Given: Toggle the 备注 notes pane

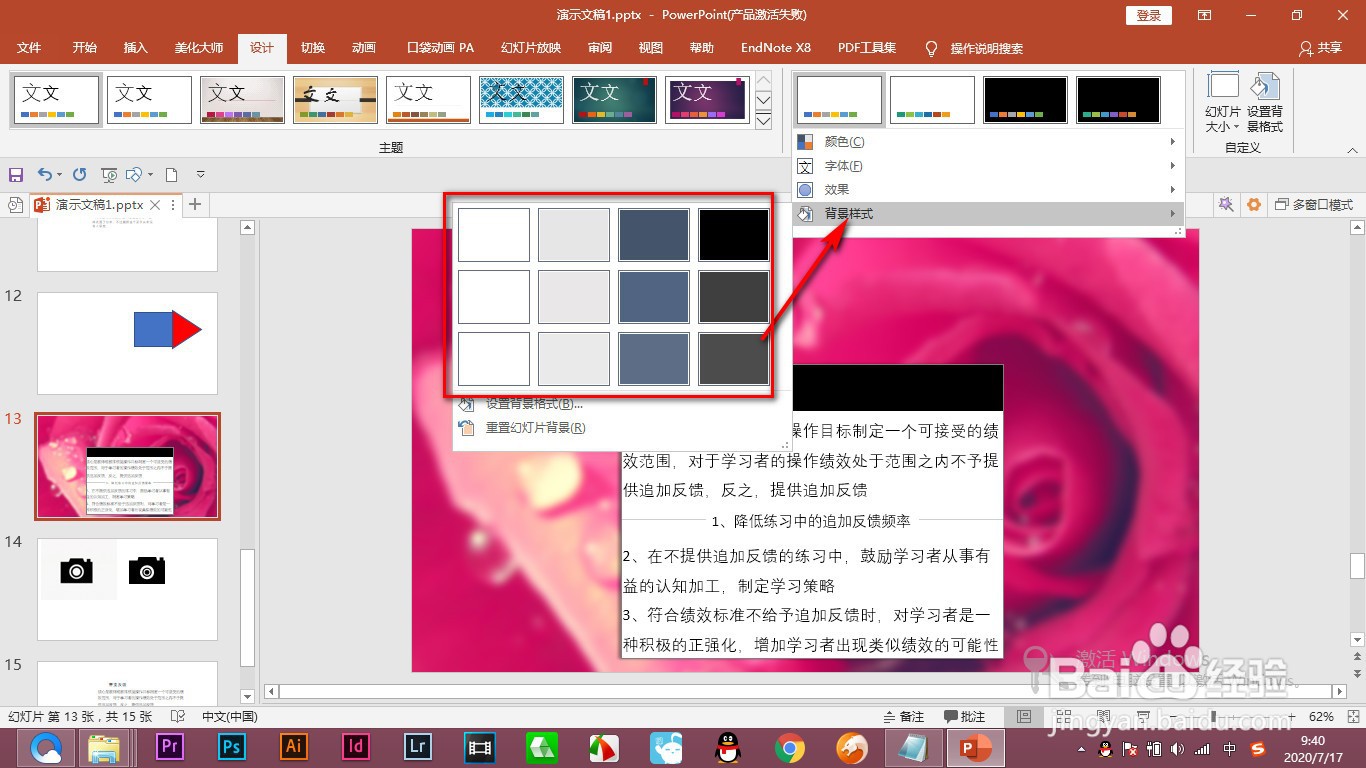Looking at the screenshot, I should pos(903,717).
